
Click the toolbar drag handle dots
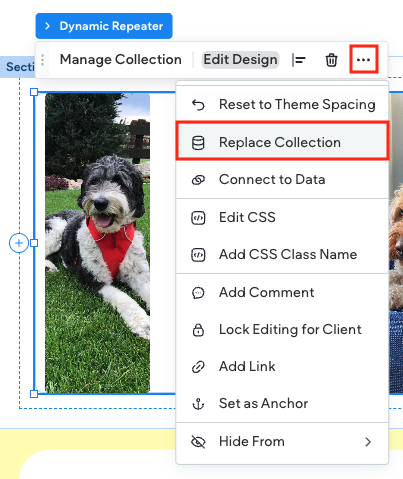[43, 60]
